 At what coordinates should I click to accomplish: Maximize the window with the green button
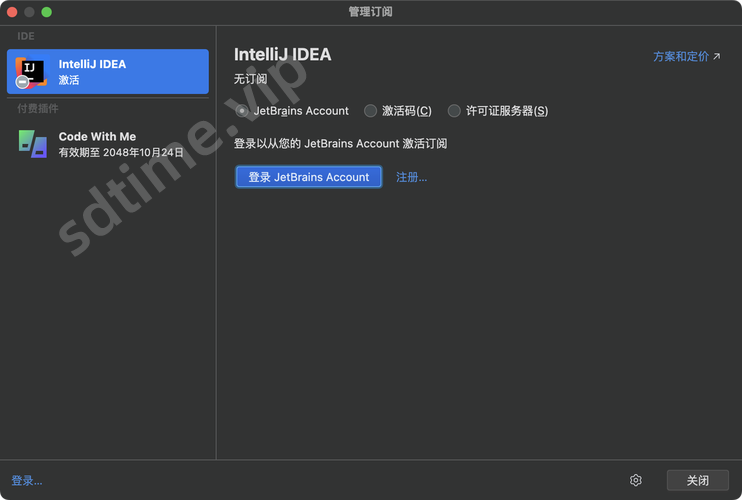tap(46, 12)
